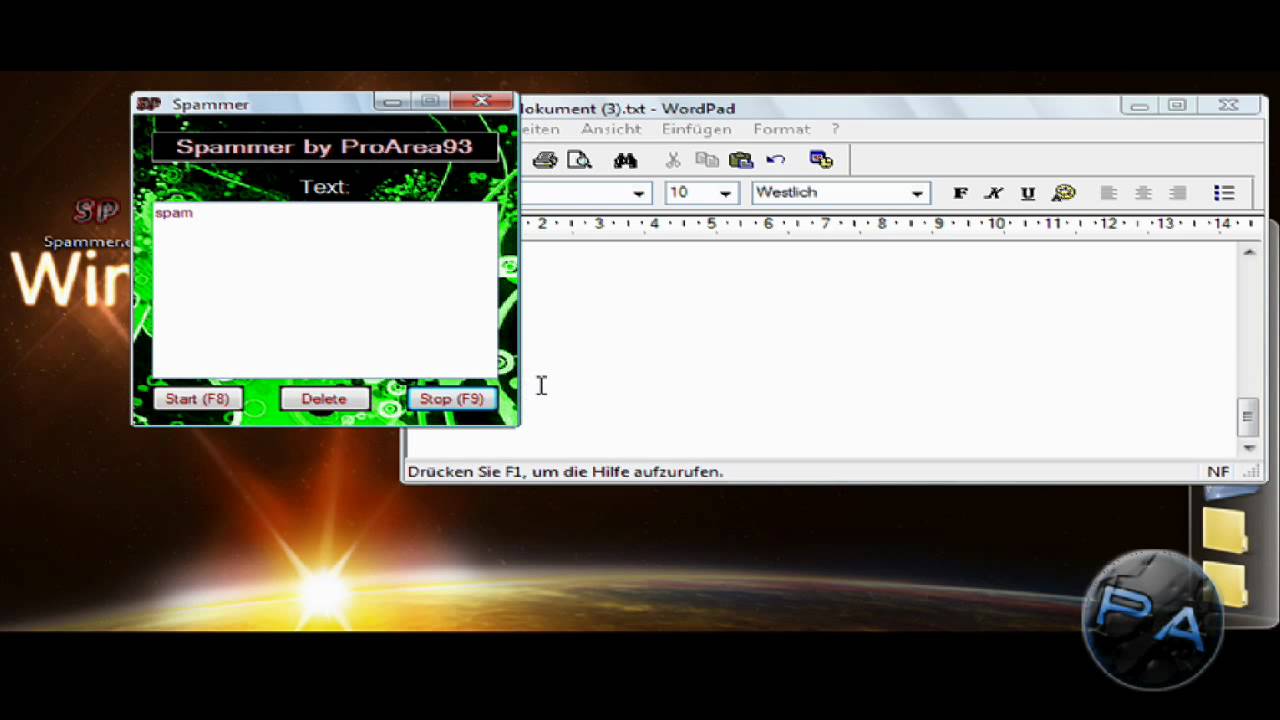Click the Date/Time insert icon
The width and height of the screenshot is (1280, 720).
pos(821,160)
